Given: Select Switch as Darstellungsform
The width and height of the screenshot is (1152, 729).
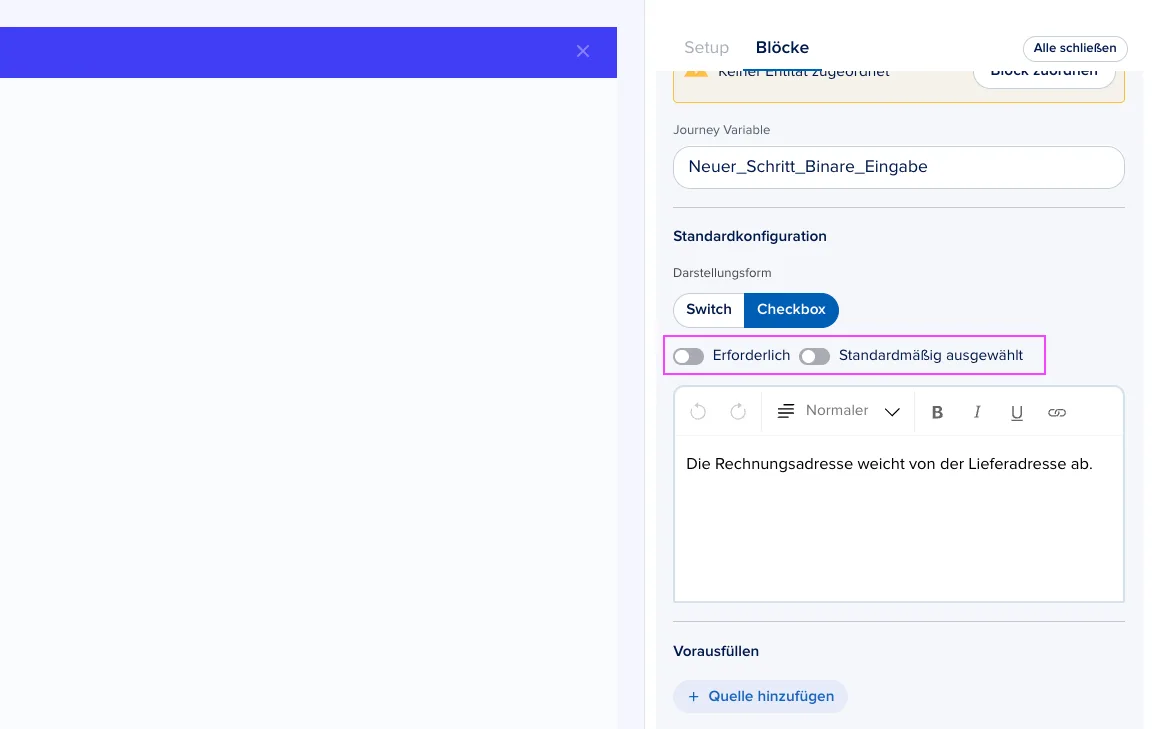Looking at the screenshot, I should coord(708,309).
